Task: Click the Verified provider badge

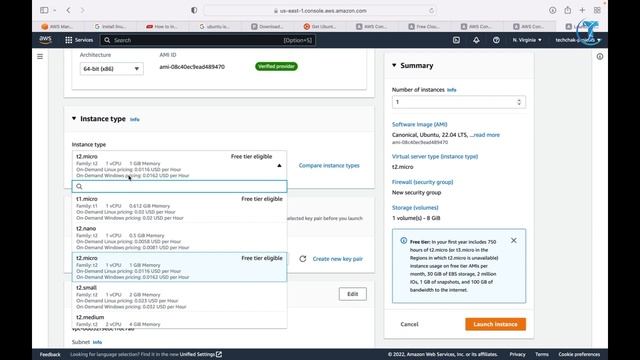Action: point(276,66)
